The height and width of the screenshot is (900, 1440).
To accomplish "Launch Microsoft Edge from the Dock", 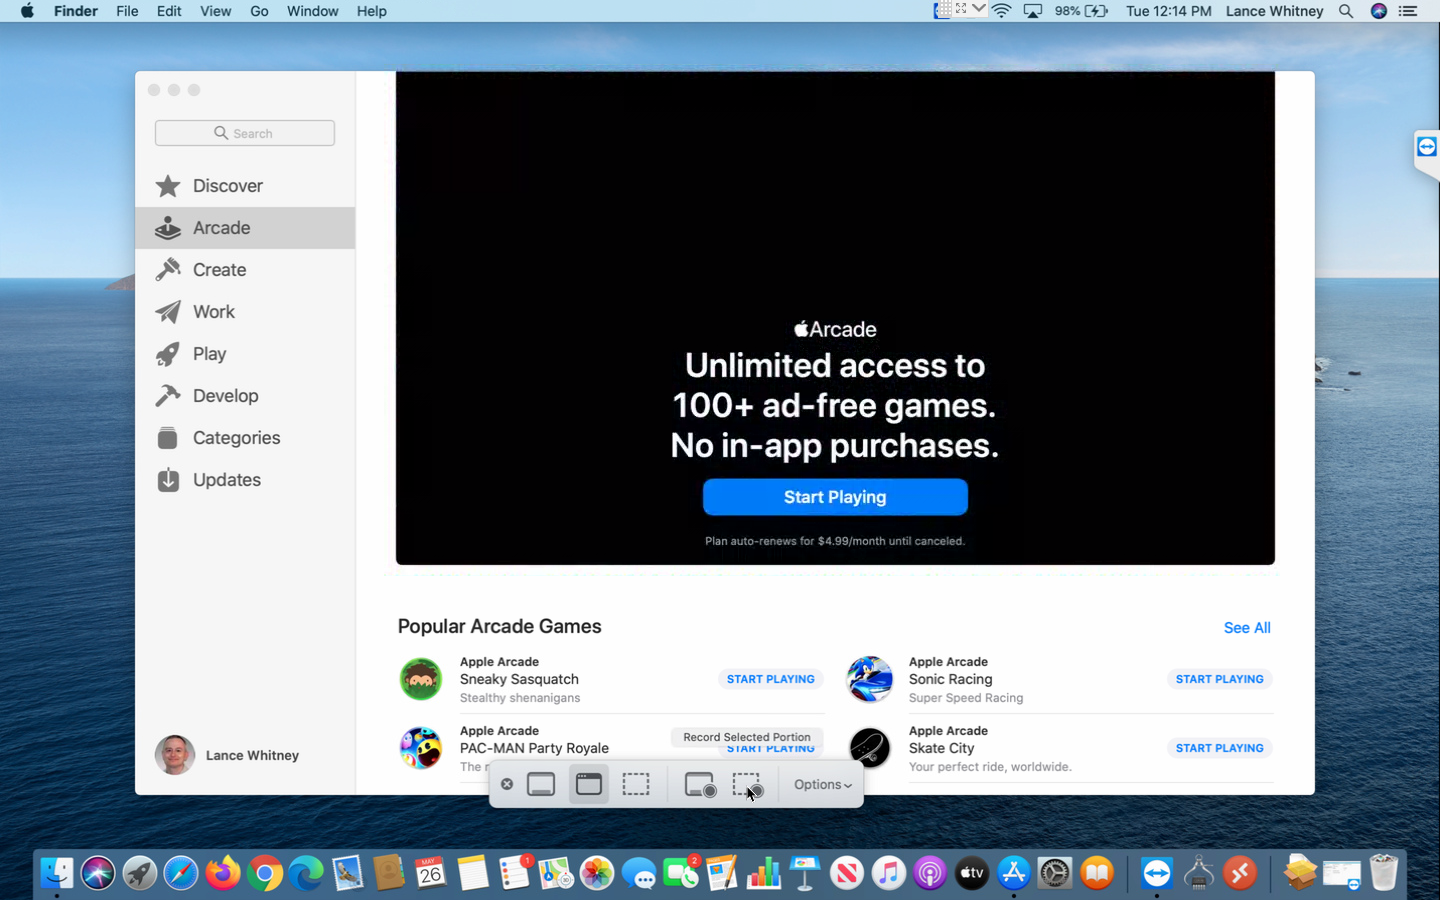I will pyautogui.click(x=306, y=873).
